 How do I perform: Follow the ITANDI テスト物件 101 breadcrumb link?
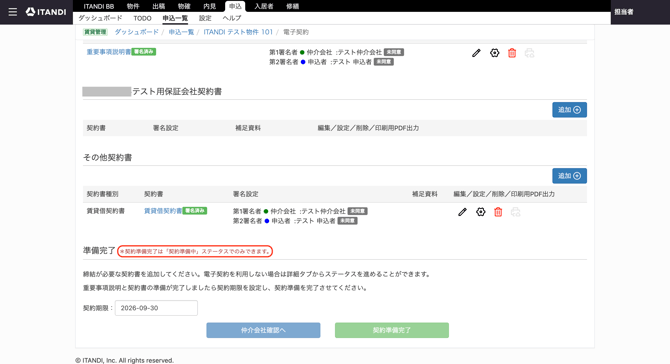[238, 32]
